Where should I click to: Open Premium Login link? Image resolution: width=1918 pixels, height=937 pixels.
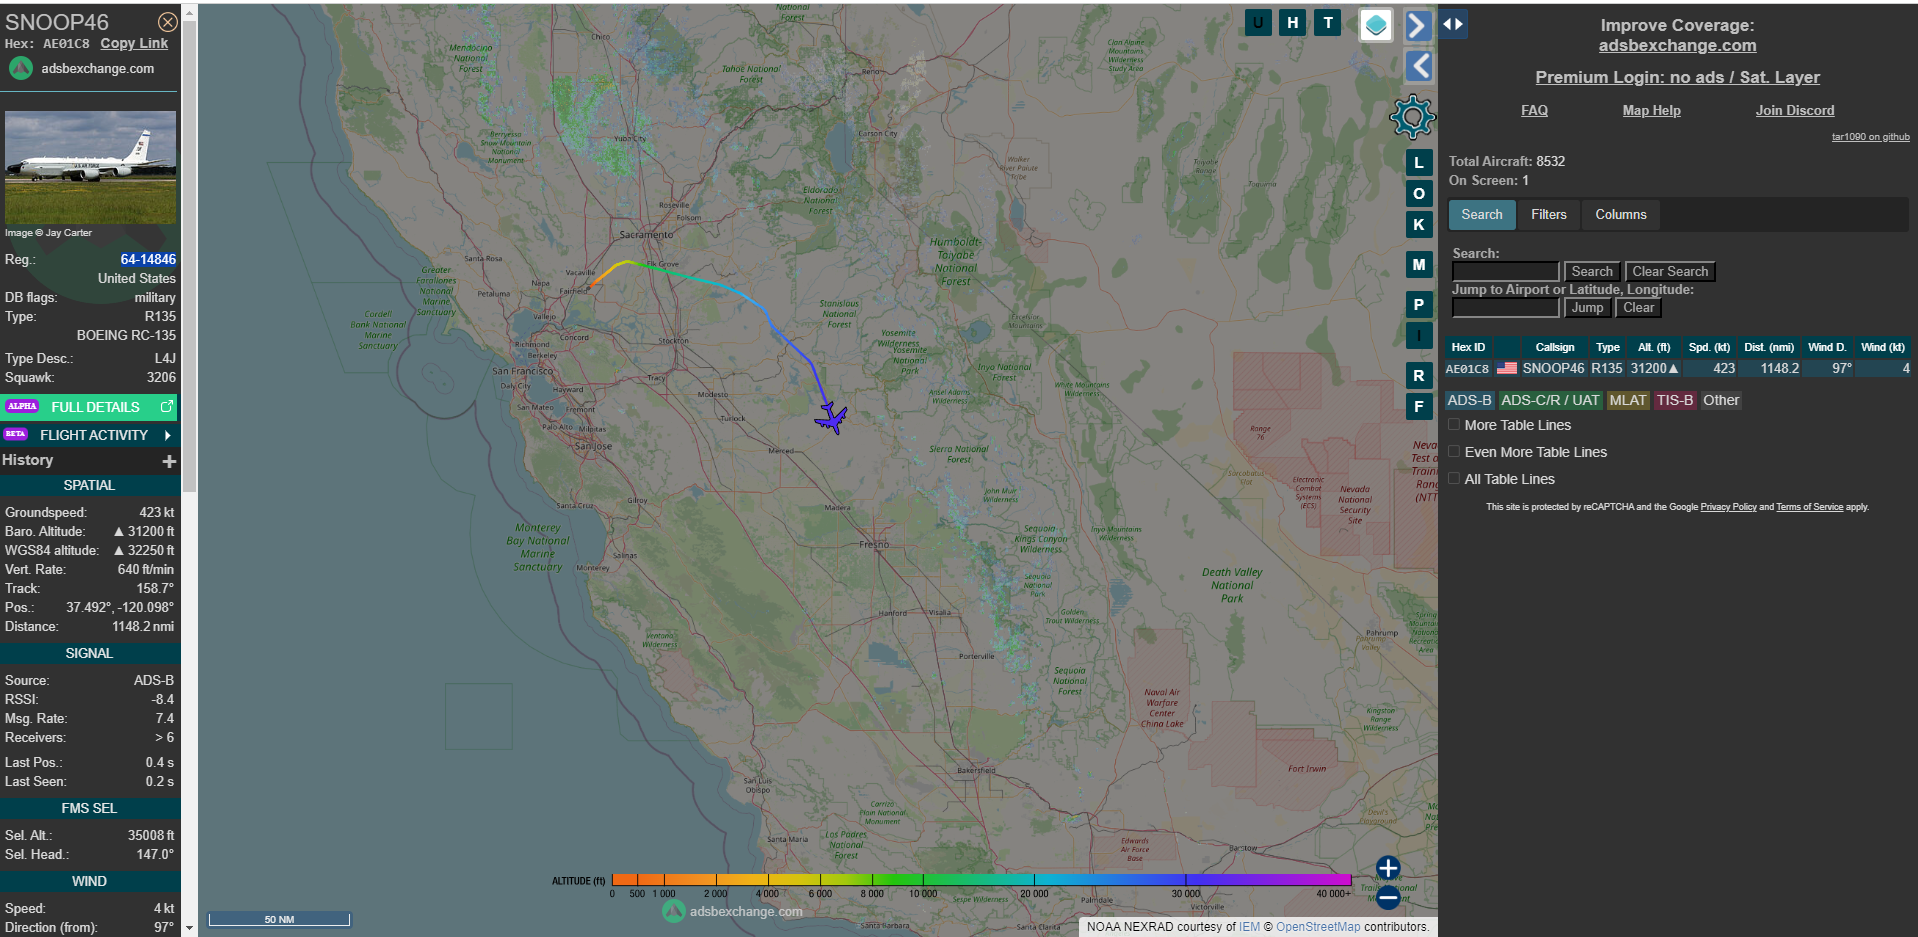click(1677, 77)
